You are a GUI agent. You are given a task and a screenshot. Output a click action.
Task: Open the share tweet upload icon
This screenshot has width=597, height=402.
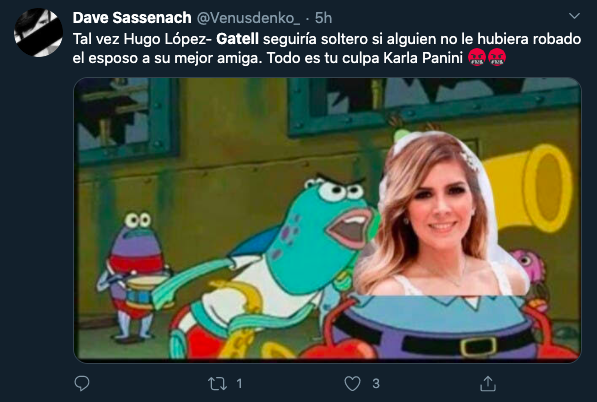(488, 383)
